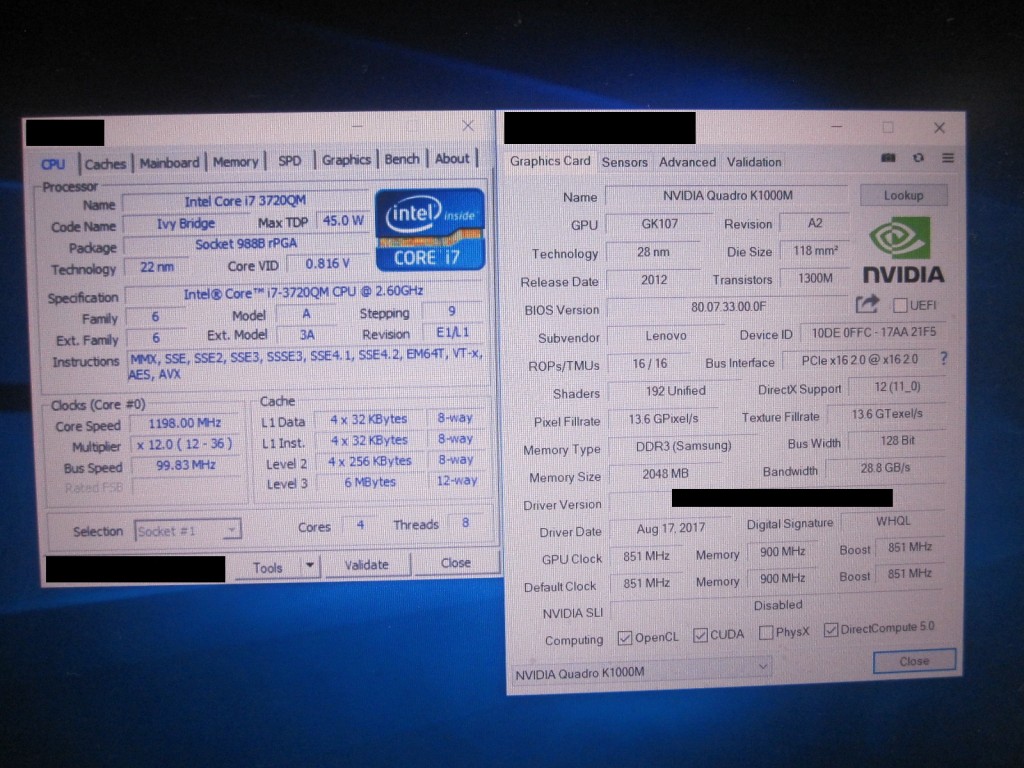Click the Memory Size value 2048 MB
The width and height of the screenshot is (1024, 768).
click(x=665, y=474)
